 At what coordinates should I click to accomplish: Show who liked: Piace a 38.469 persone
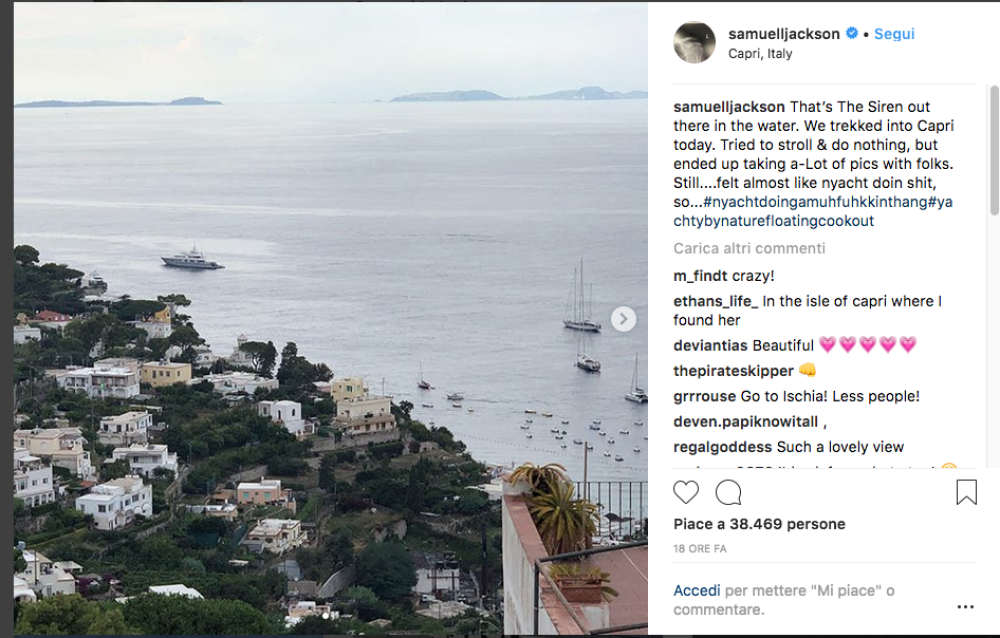[760, 524]
